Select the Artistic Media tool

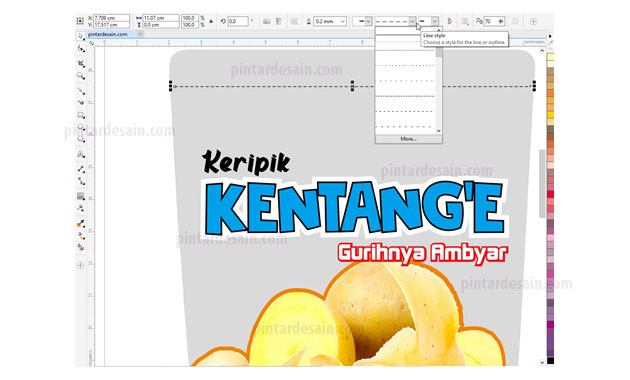[x=81, y=102]
